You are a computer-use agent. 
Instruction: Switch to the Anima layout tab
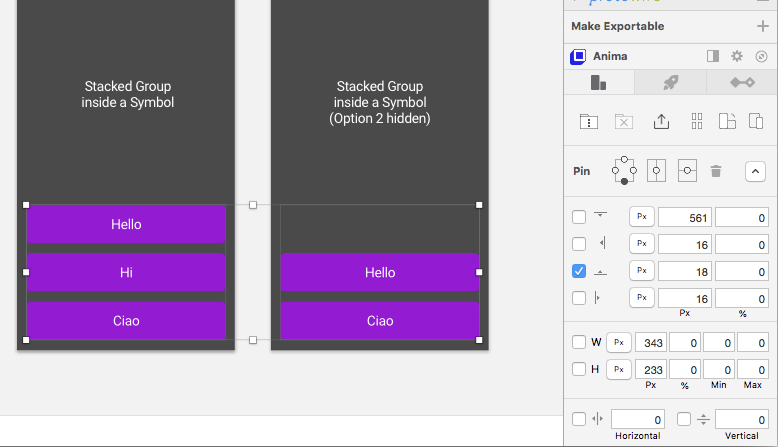tap(599, 83)
